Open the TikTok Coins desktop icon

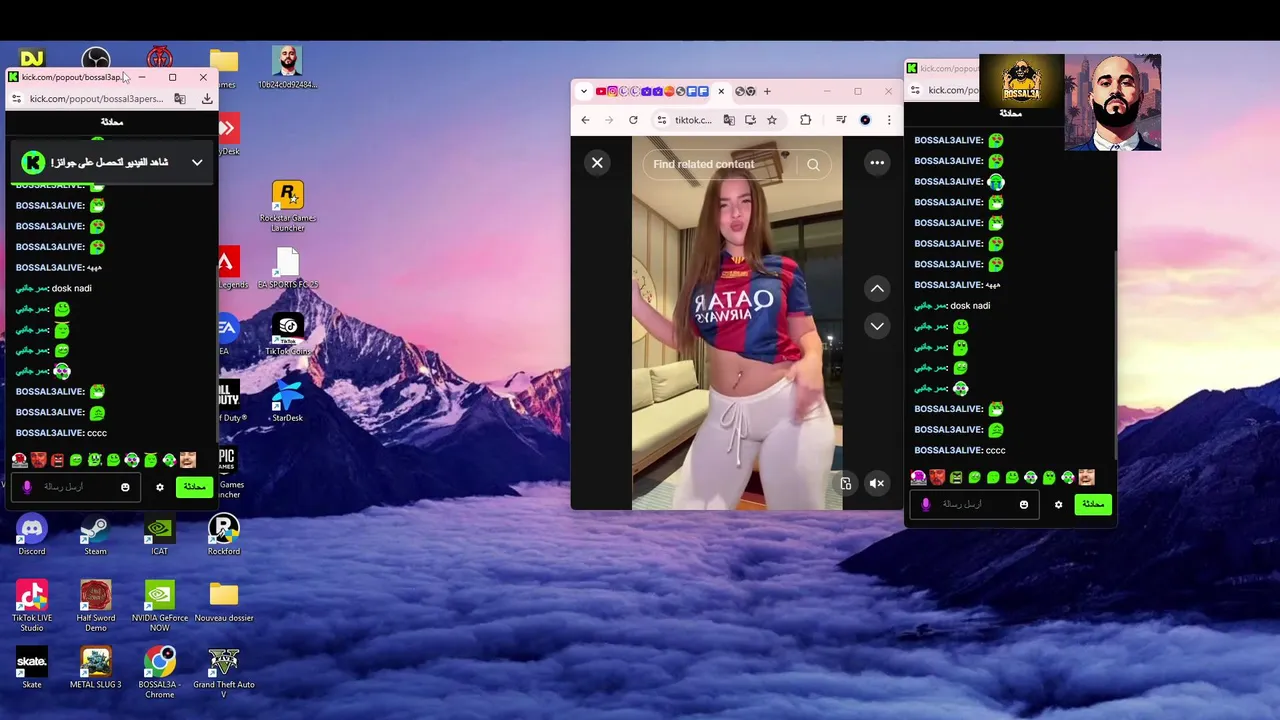pyautogui.click(x=288, y=335)
